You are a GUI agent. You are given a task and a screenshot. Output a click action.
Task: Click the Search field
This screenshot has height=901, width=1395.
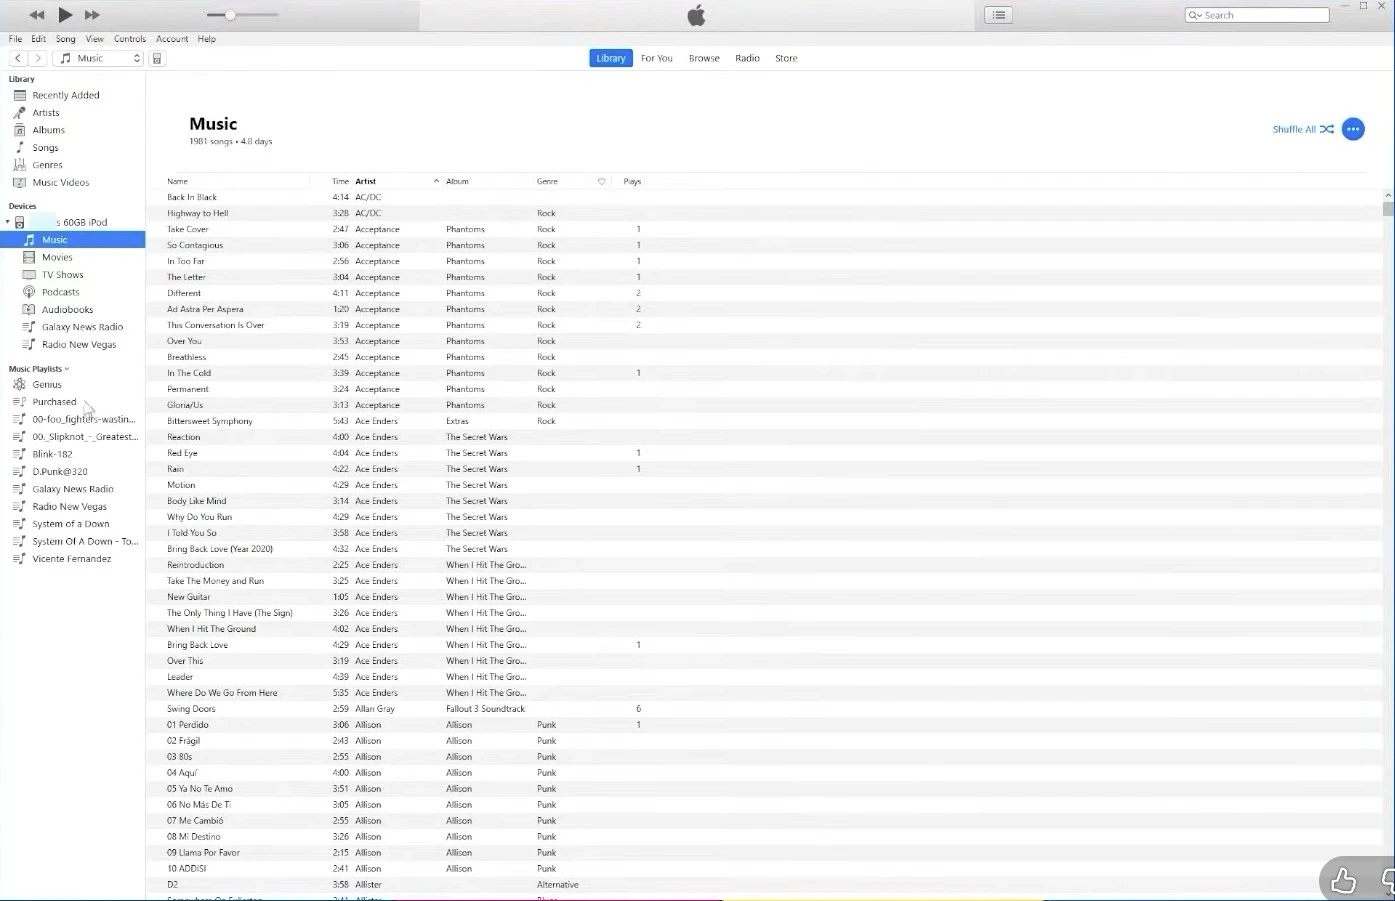click(x=1257, y=15)
